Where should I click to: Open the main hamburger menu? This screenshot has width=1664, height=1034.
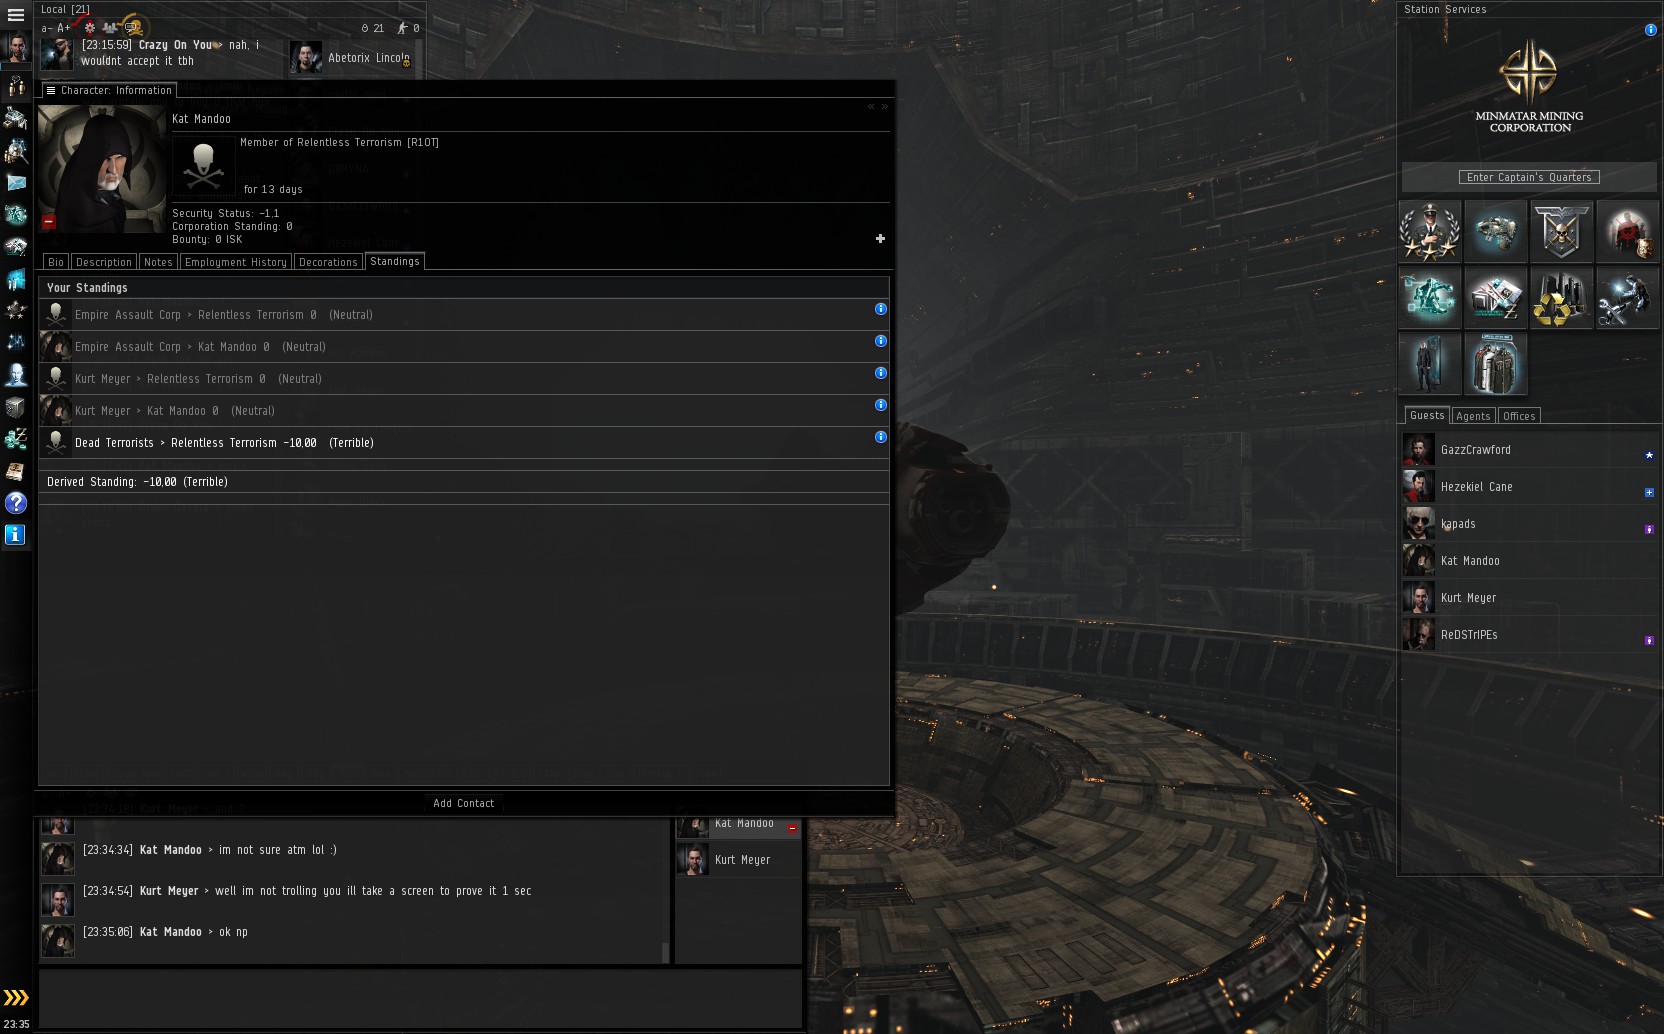[x=16, y=15]
